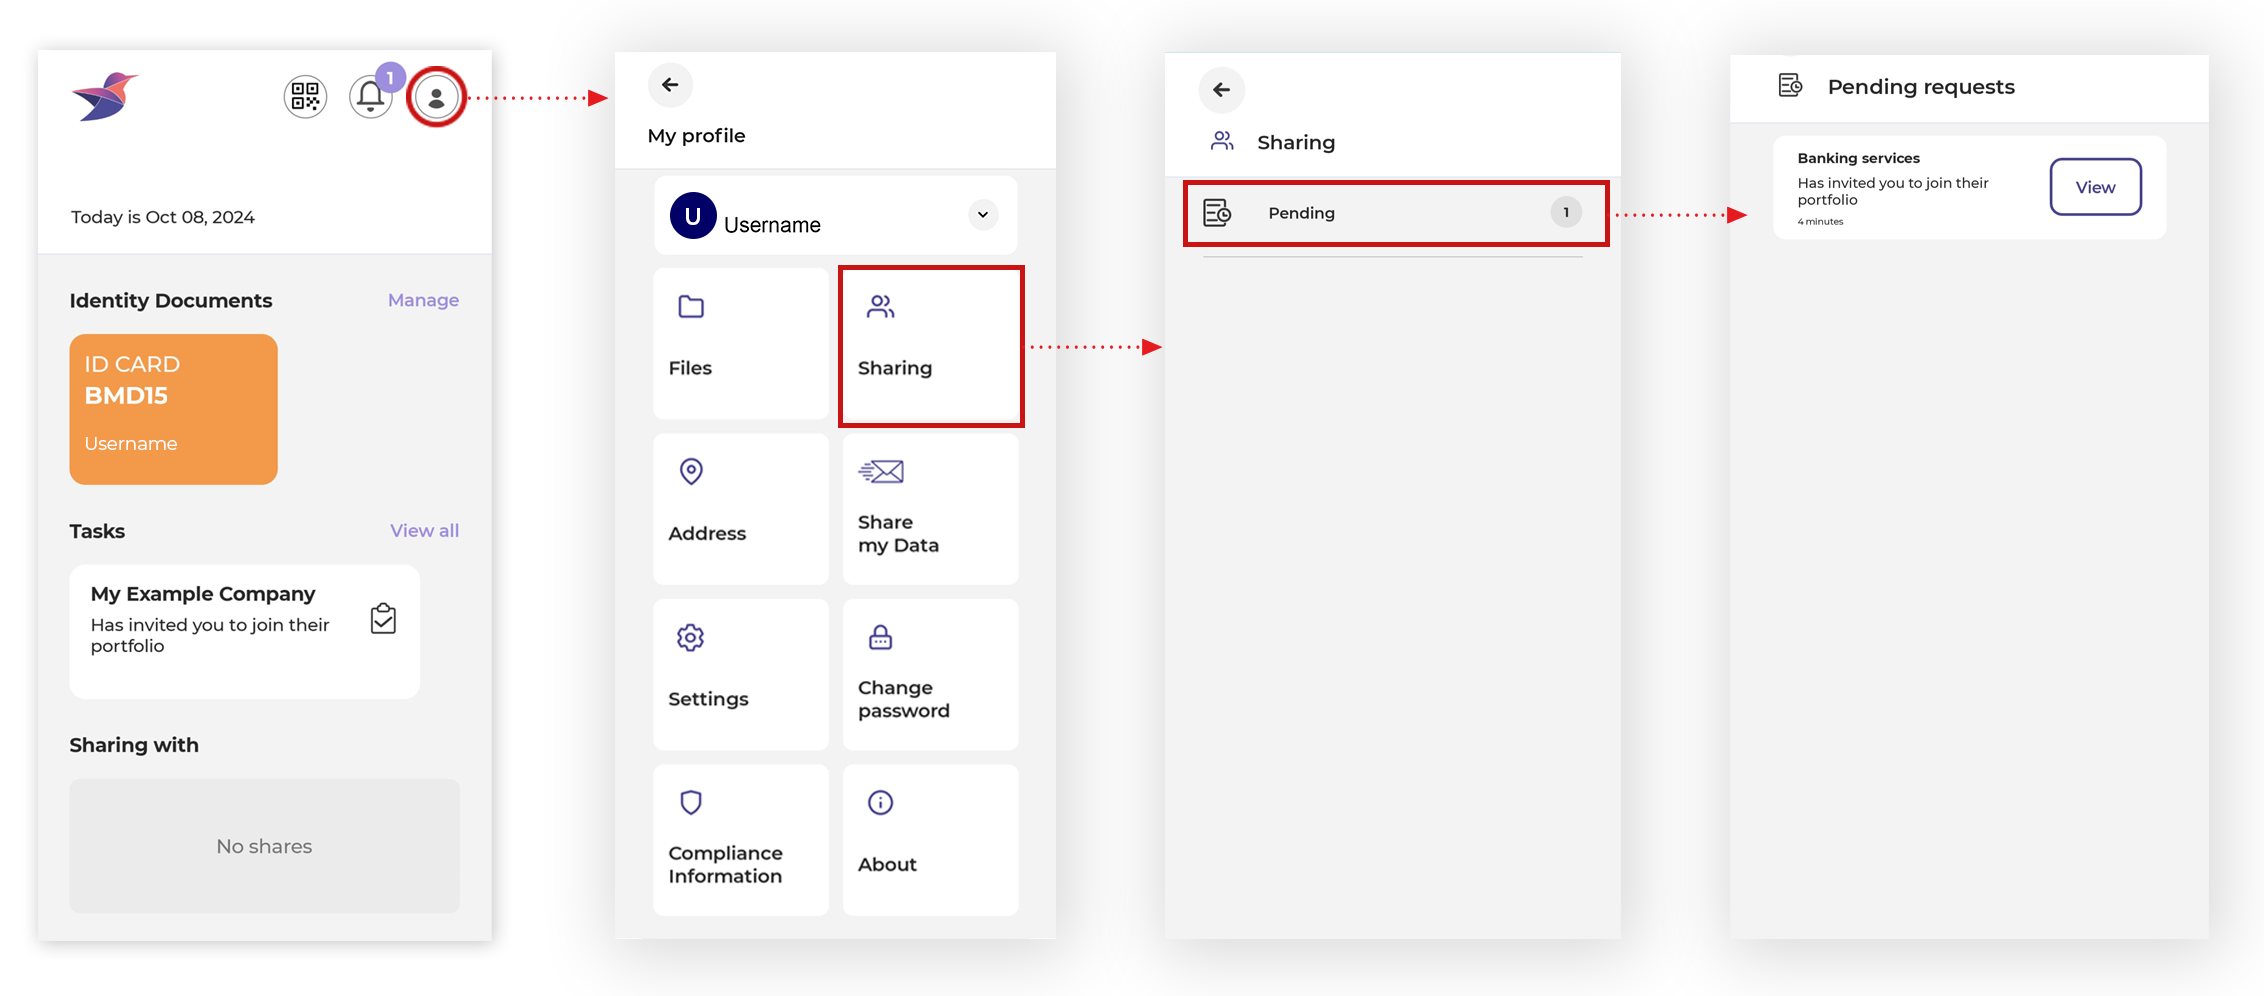Image resolution: width=2264 pixels, height=996 pixels.
Task: Select the Pending requests row
Action: coord(1394,213)
